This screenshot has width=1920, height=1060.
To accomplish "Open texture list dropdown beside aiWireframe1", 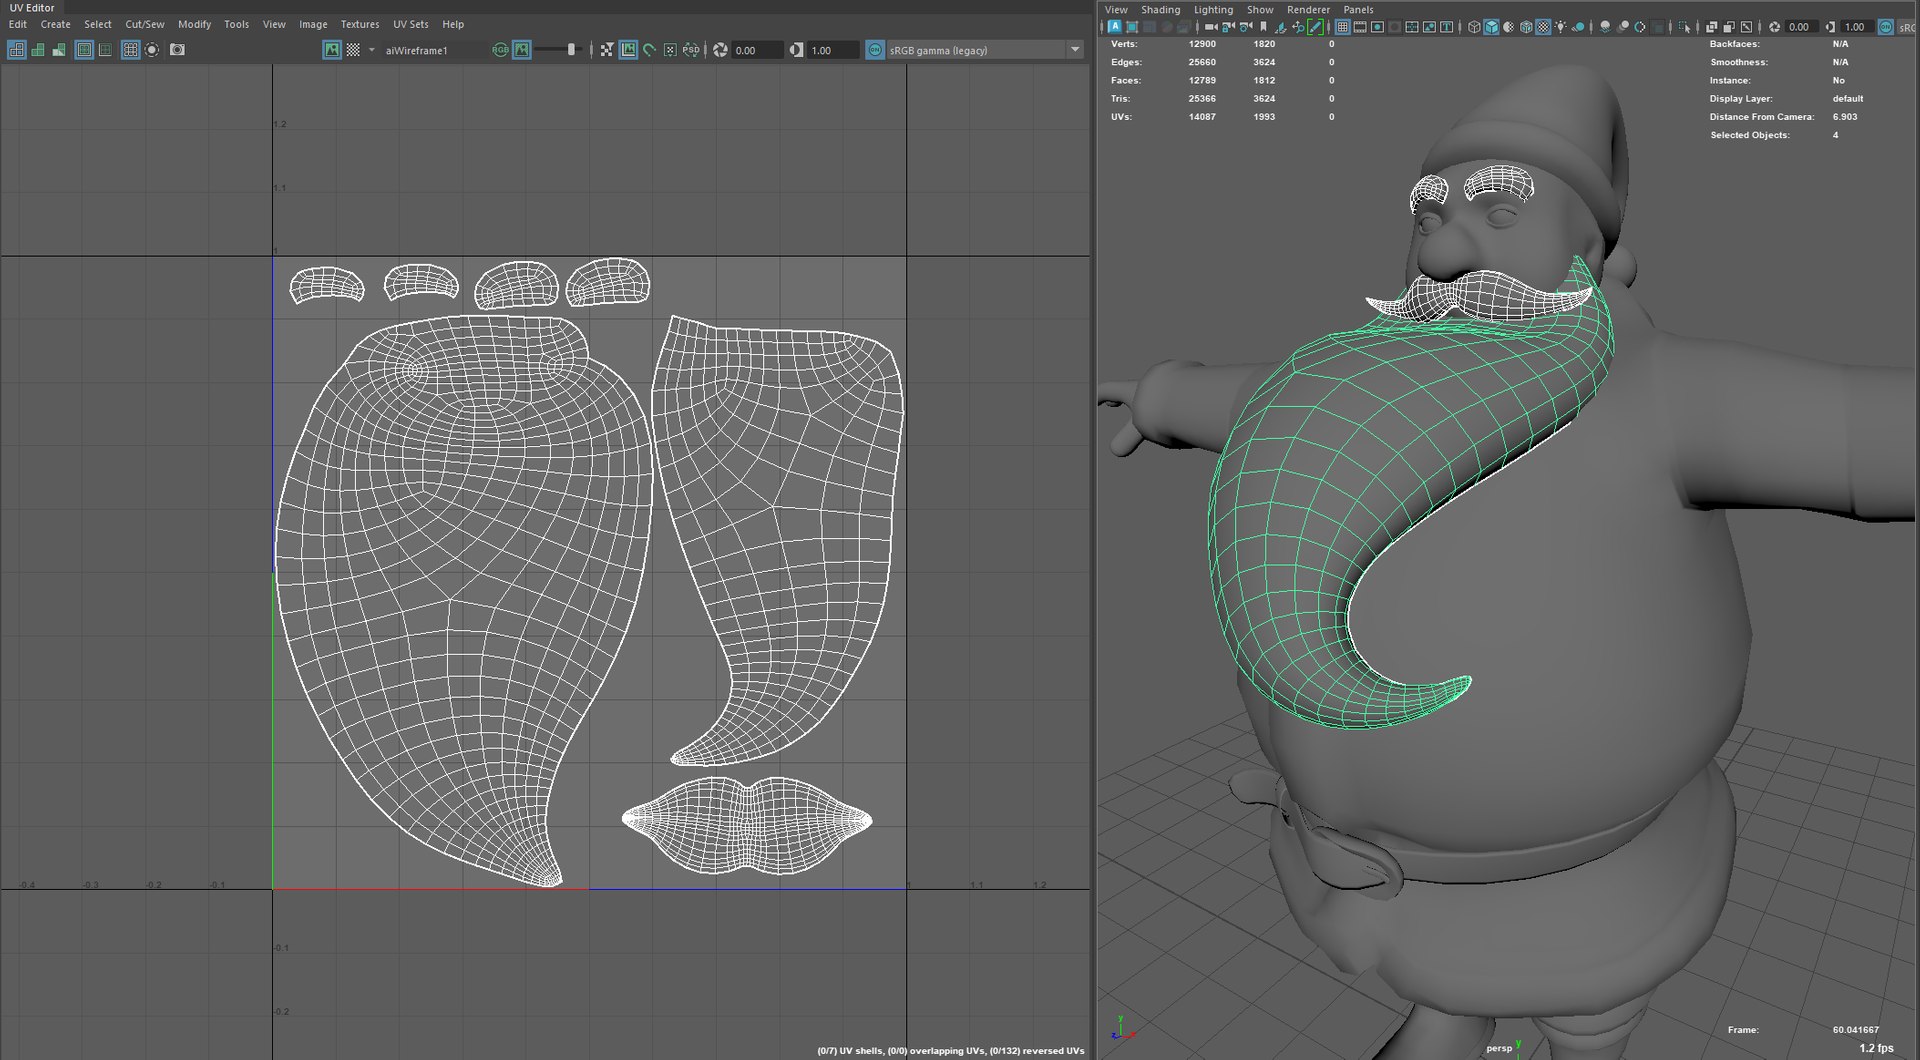I will tap(372, 50).
